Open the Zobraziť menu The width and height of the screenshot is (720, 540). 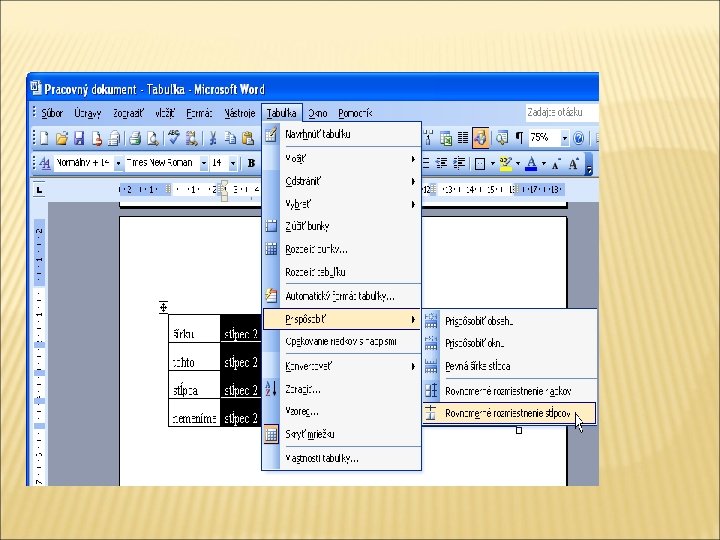click(128, 113)
